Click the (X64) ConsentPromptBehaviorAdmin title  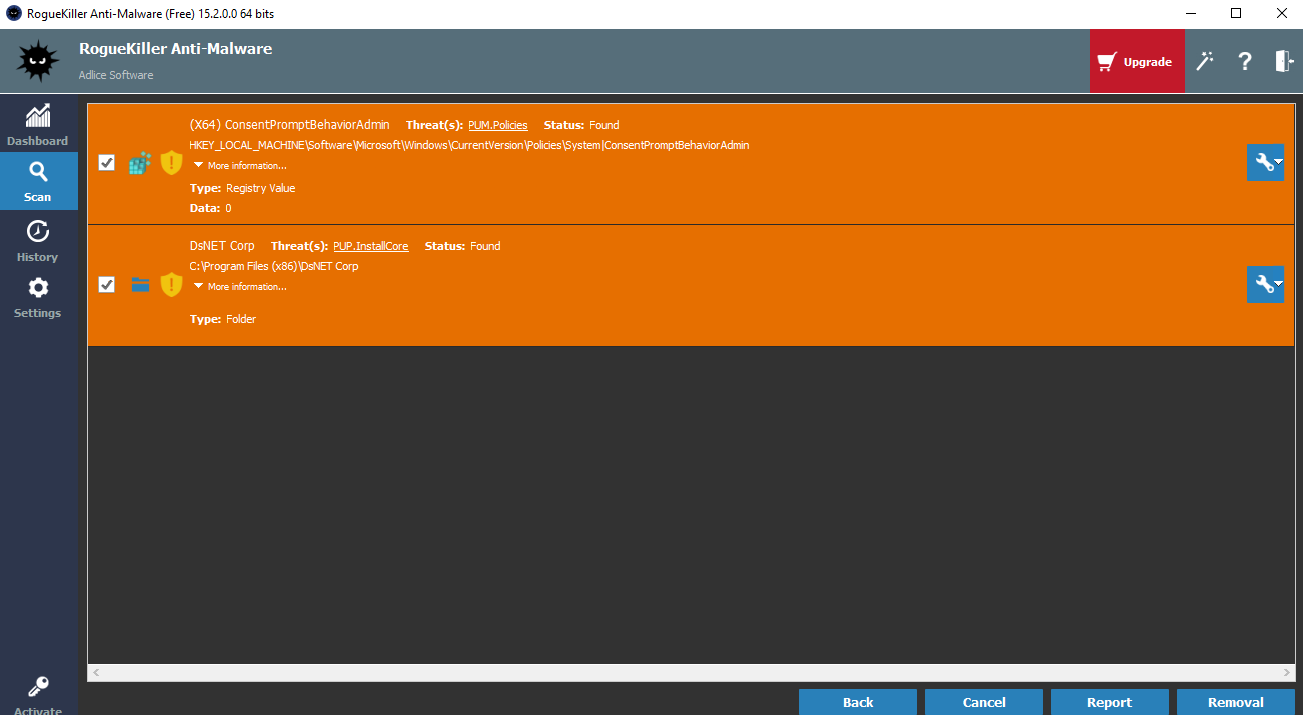290,125
